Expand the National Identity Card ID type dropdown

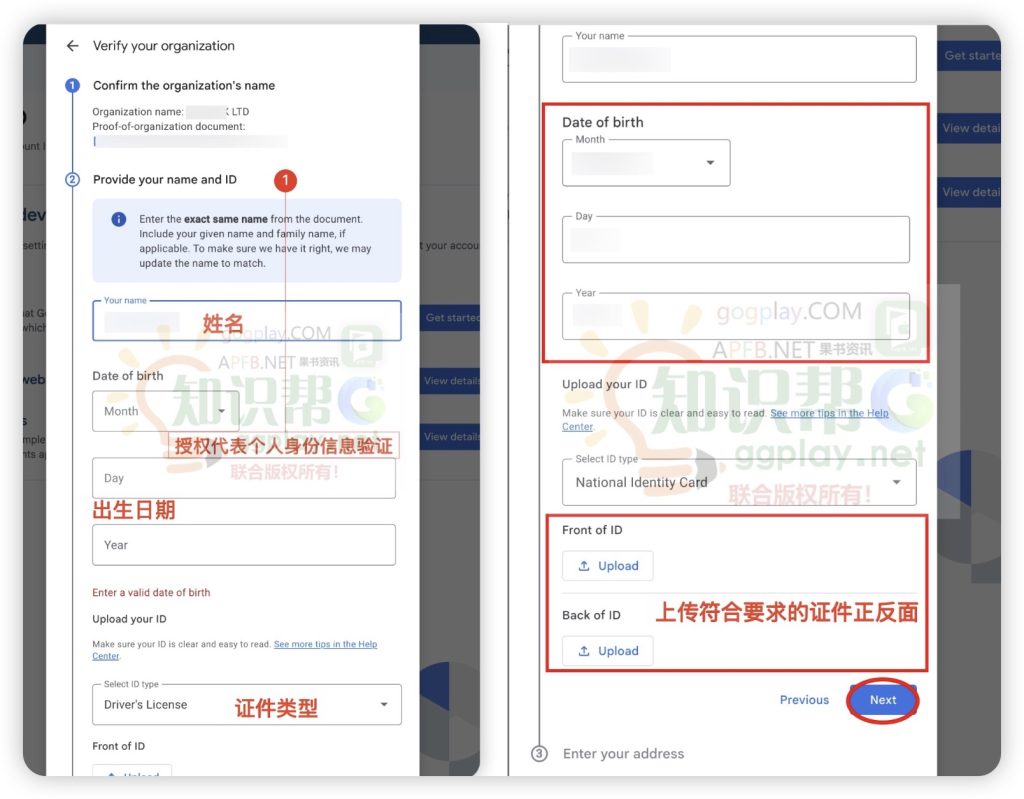[x=738, y=482]
